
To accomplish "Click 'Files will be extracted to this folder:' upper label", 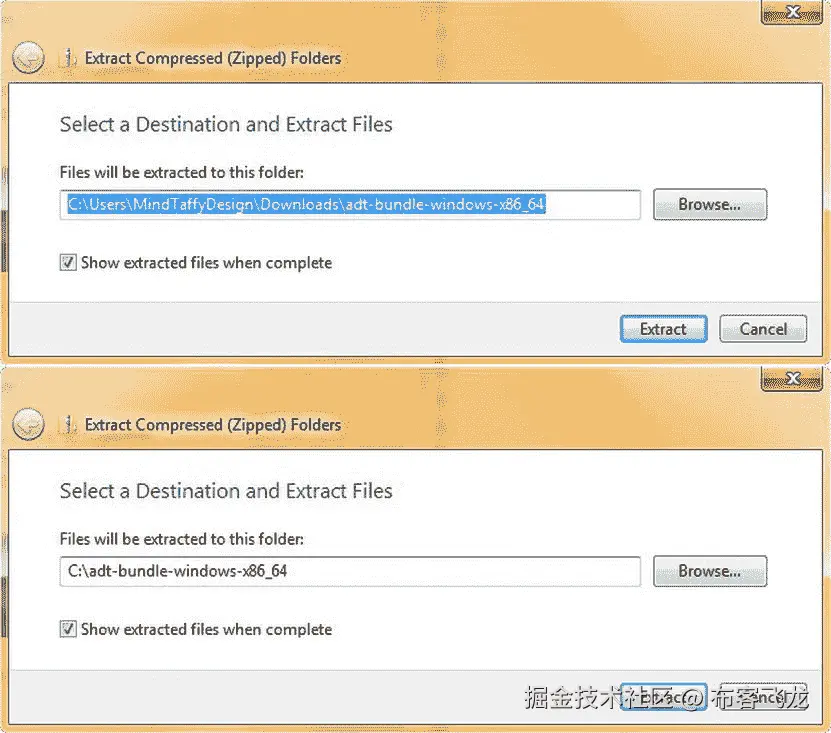I will coord(182,172).
